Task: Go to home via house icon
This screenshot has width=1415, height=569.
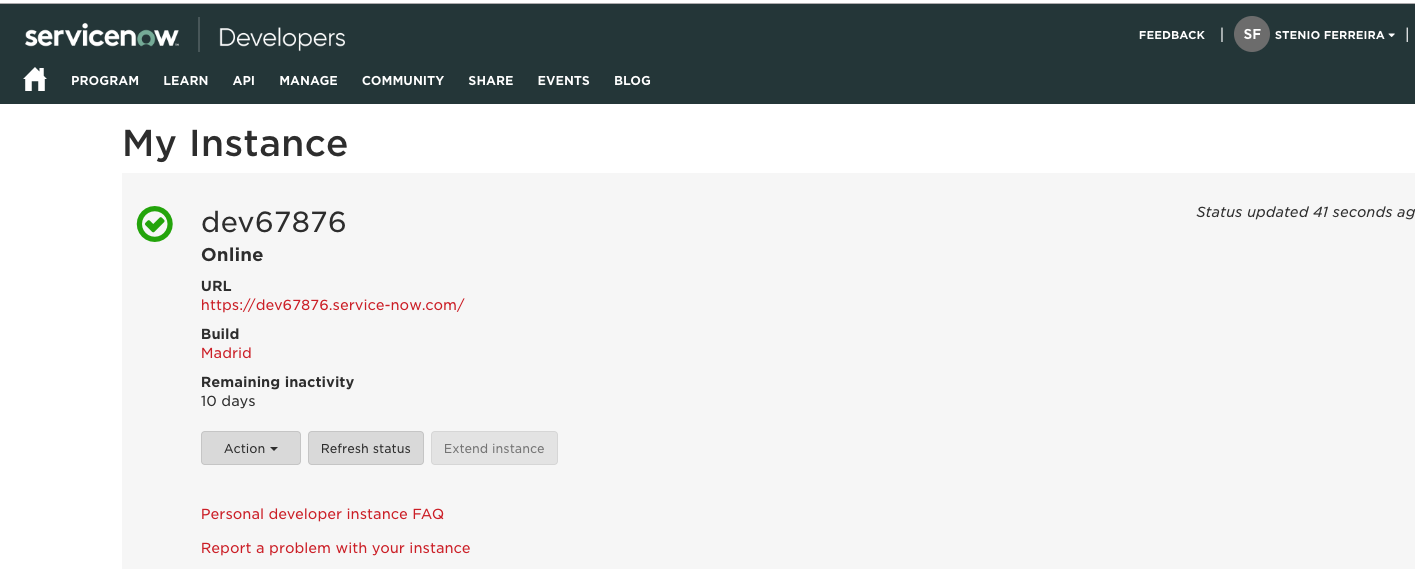Action: pos(35,80)
